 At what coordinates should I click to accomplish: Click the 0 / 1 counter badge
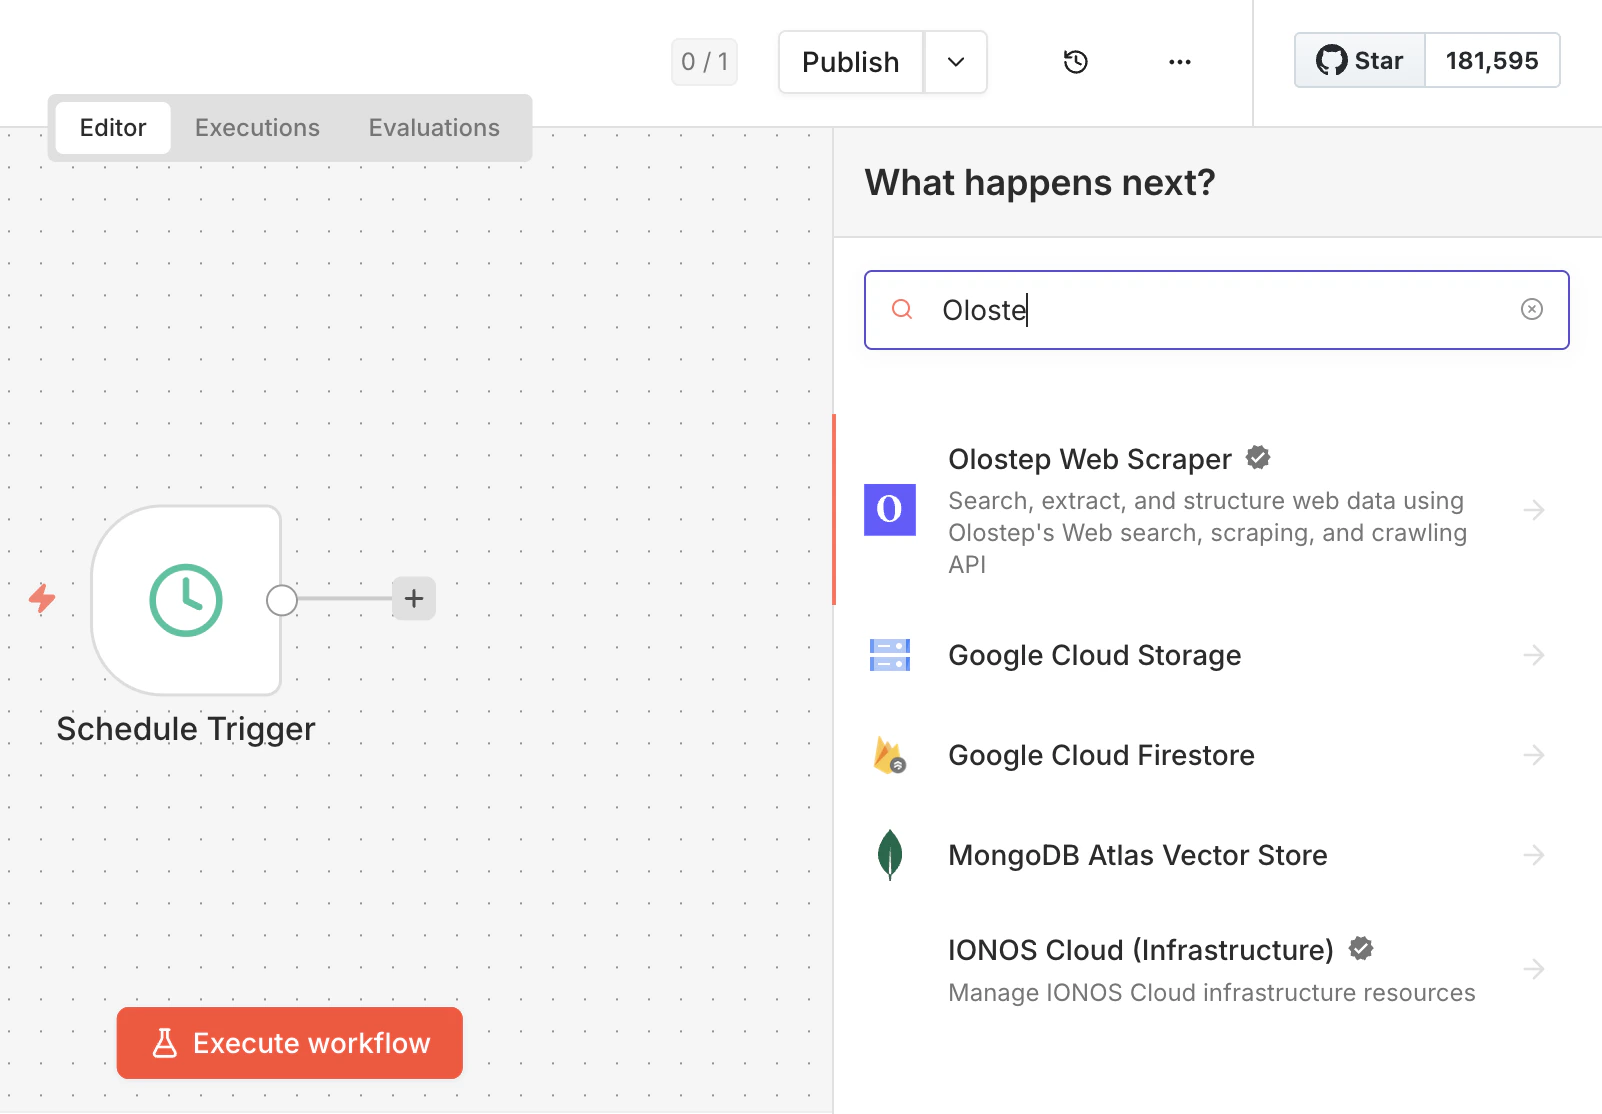tap(704, 62)
